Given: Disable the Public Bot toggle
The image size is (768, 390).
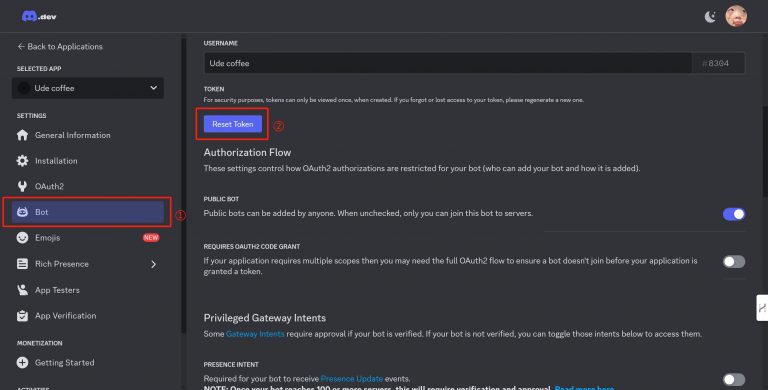Looking at the screenshot, I should [x=734, y=214].
